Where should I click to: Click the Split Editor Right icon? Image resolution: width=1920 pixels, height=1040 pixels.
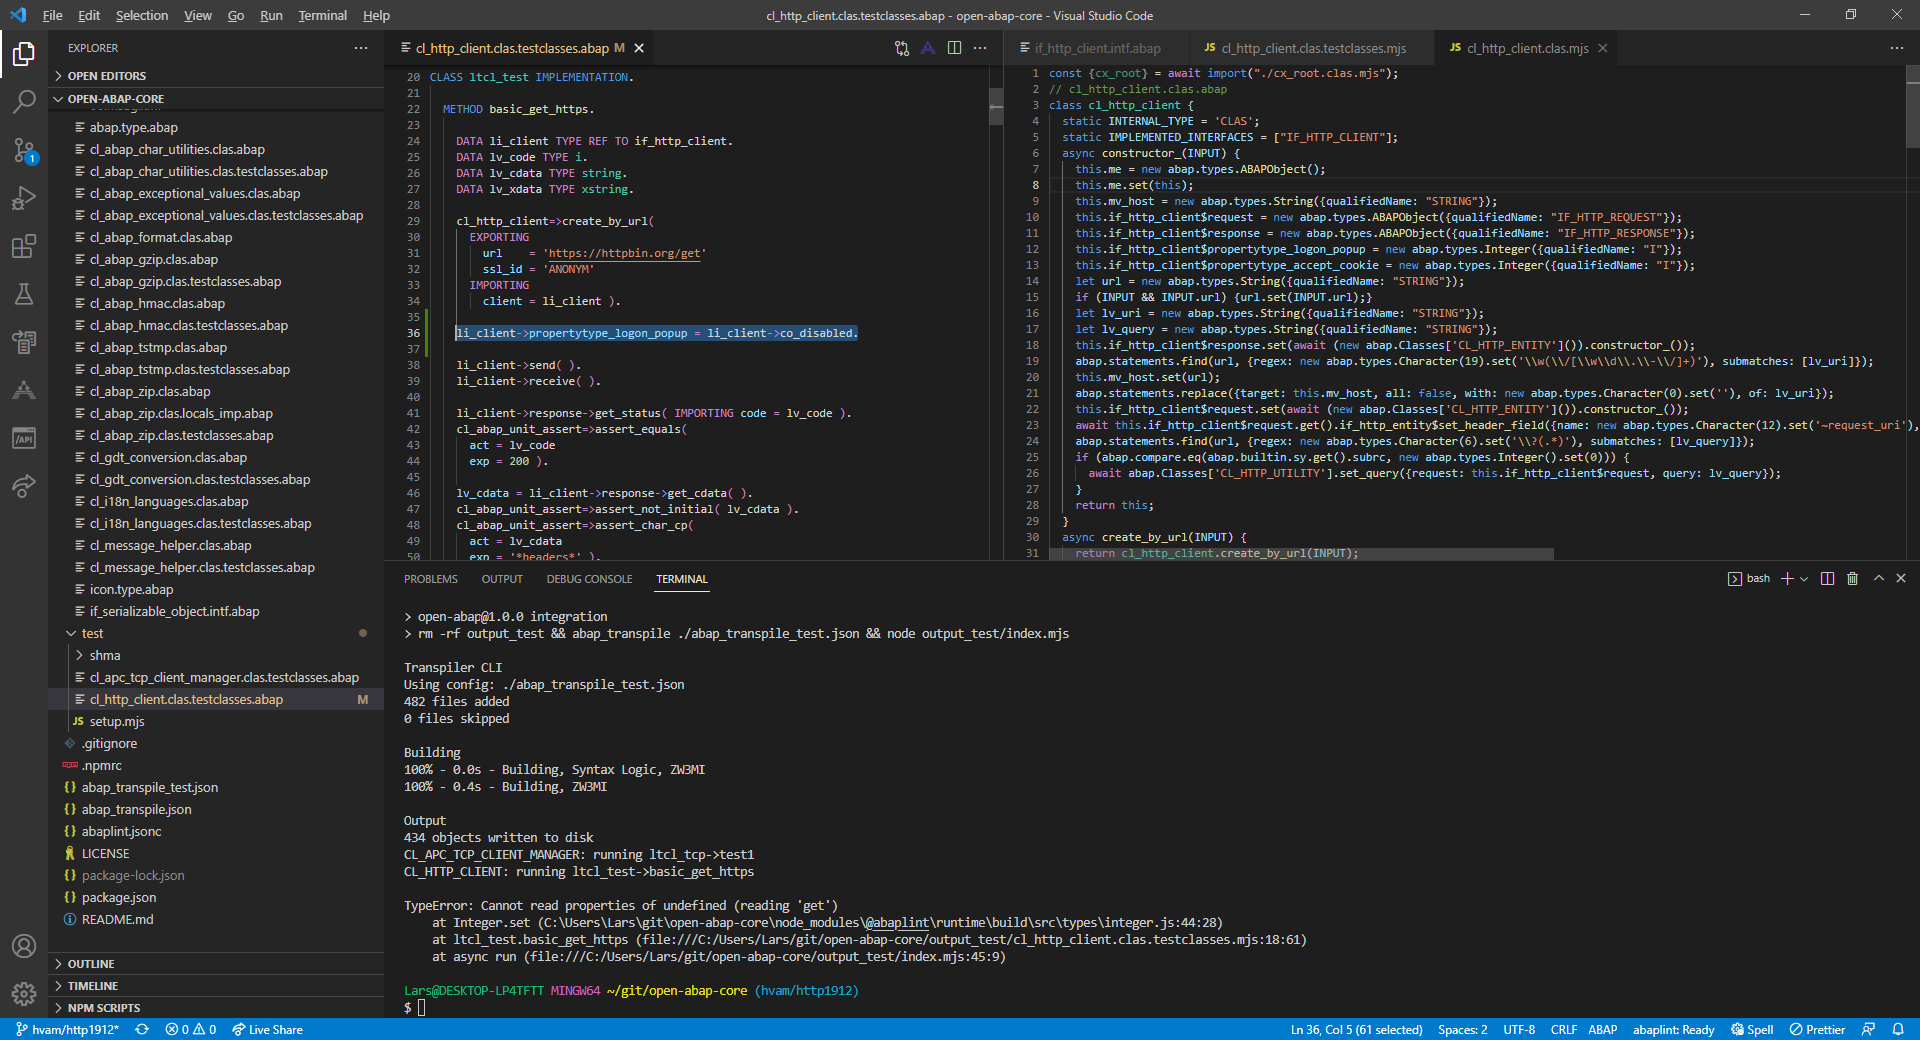[954, 48]
